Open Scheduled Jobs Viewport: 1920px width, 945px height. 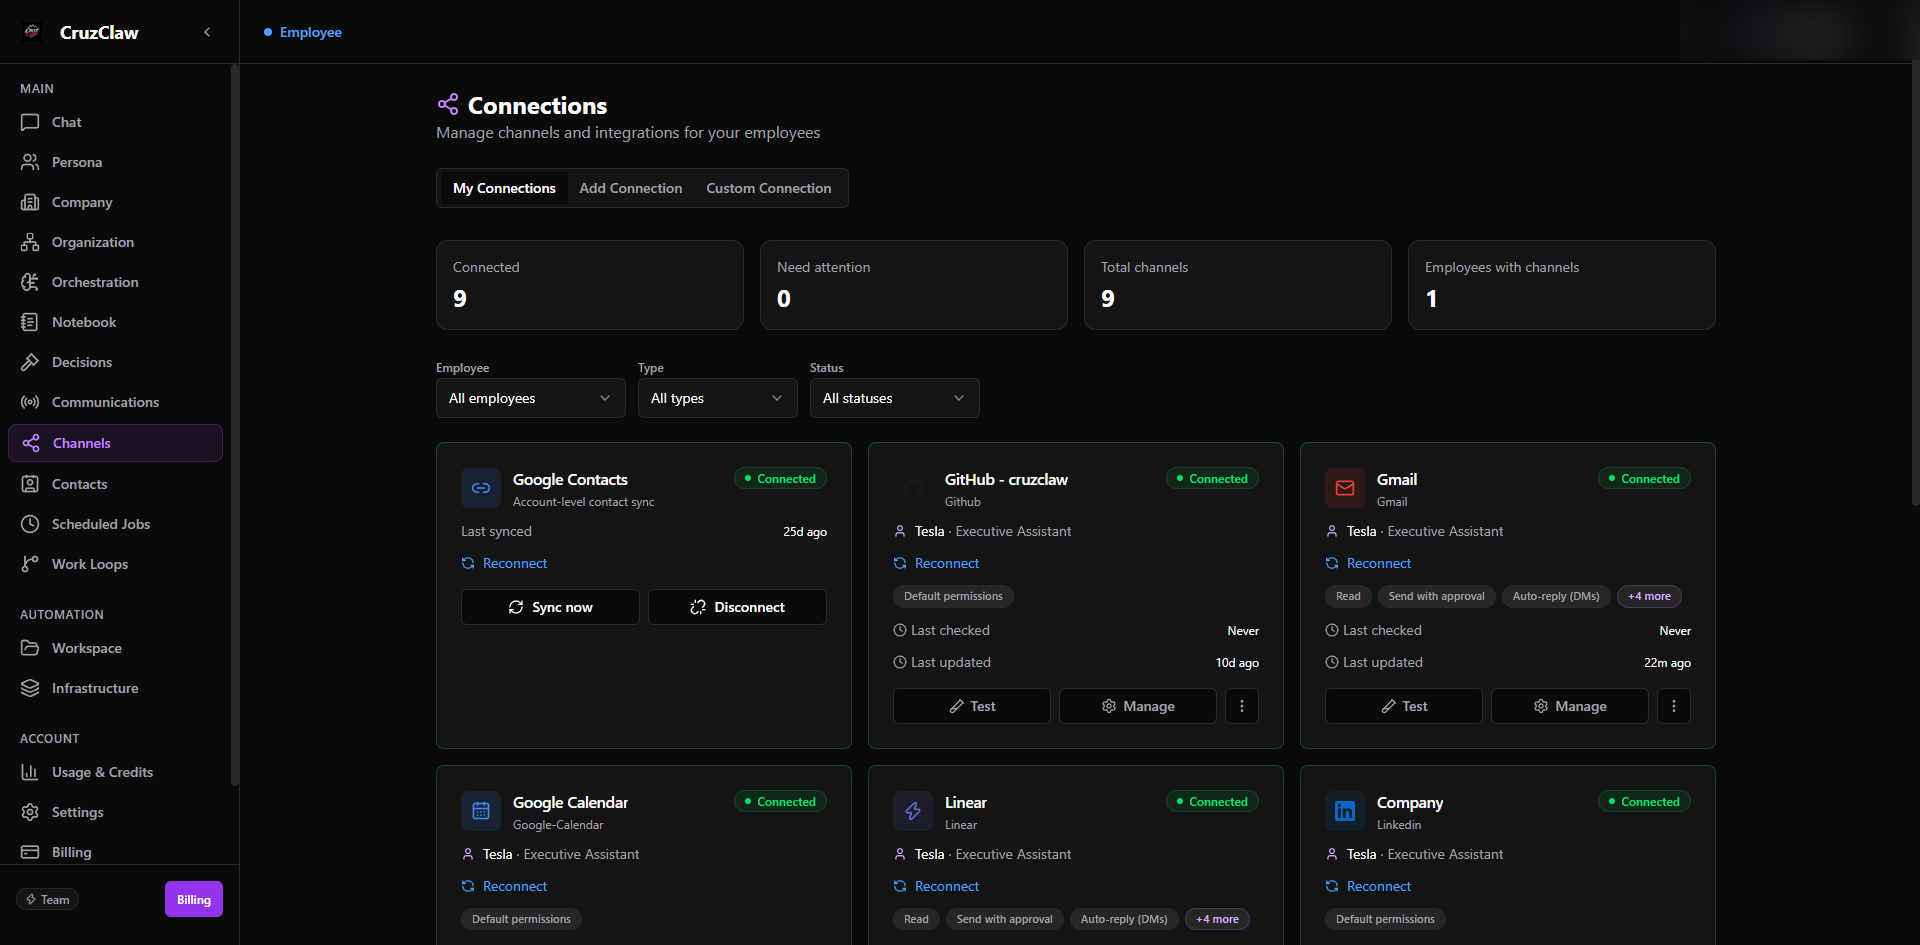pos(115,524)
